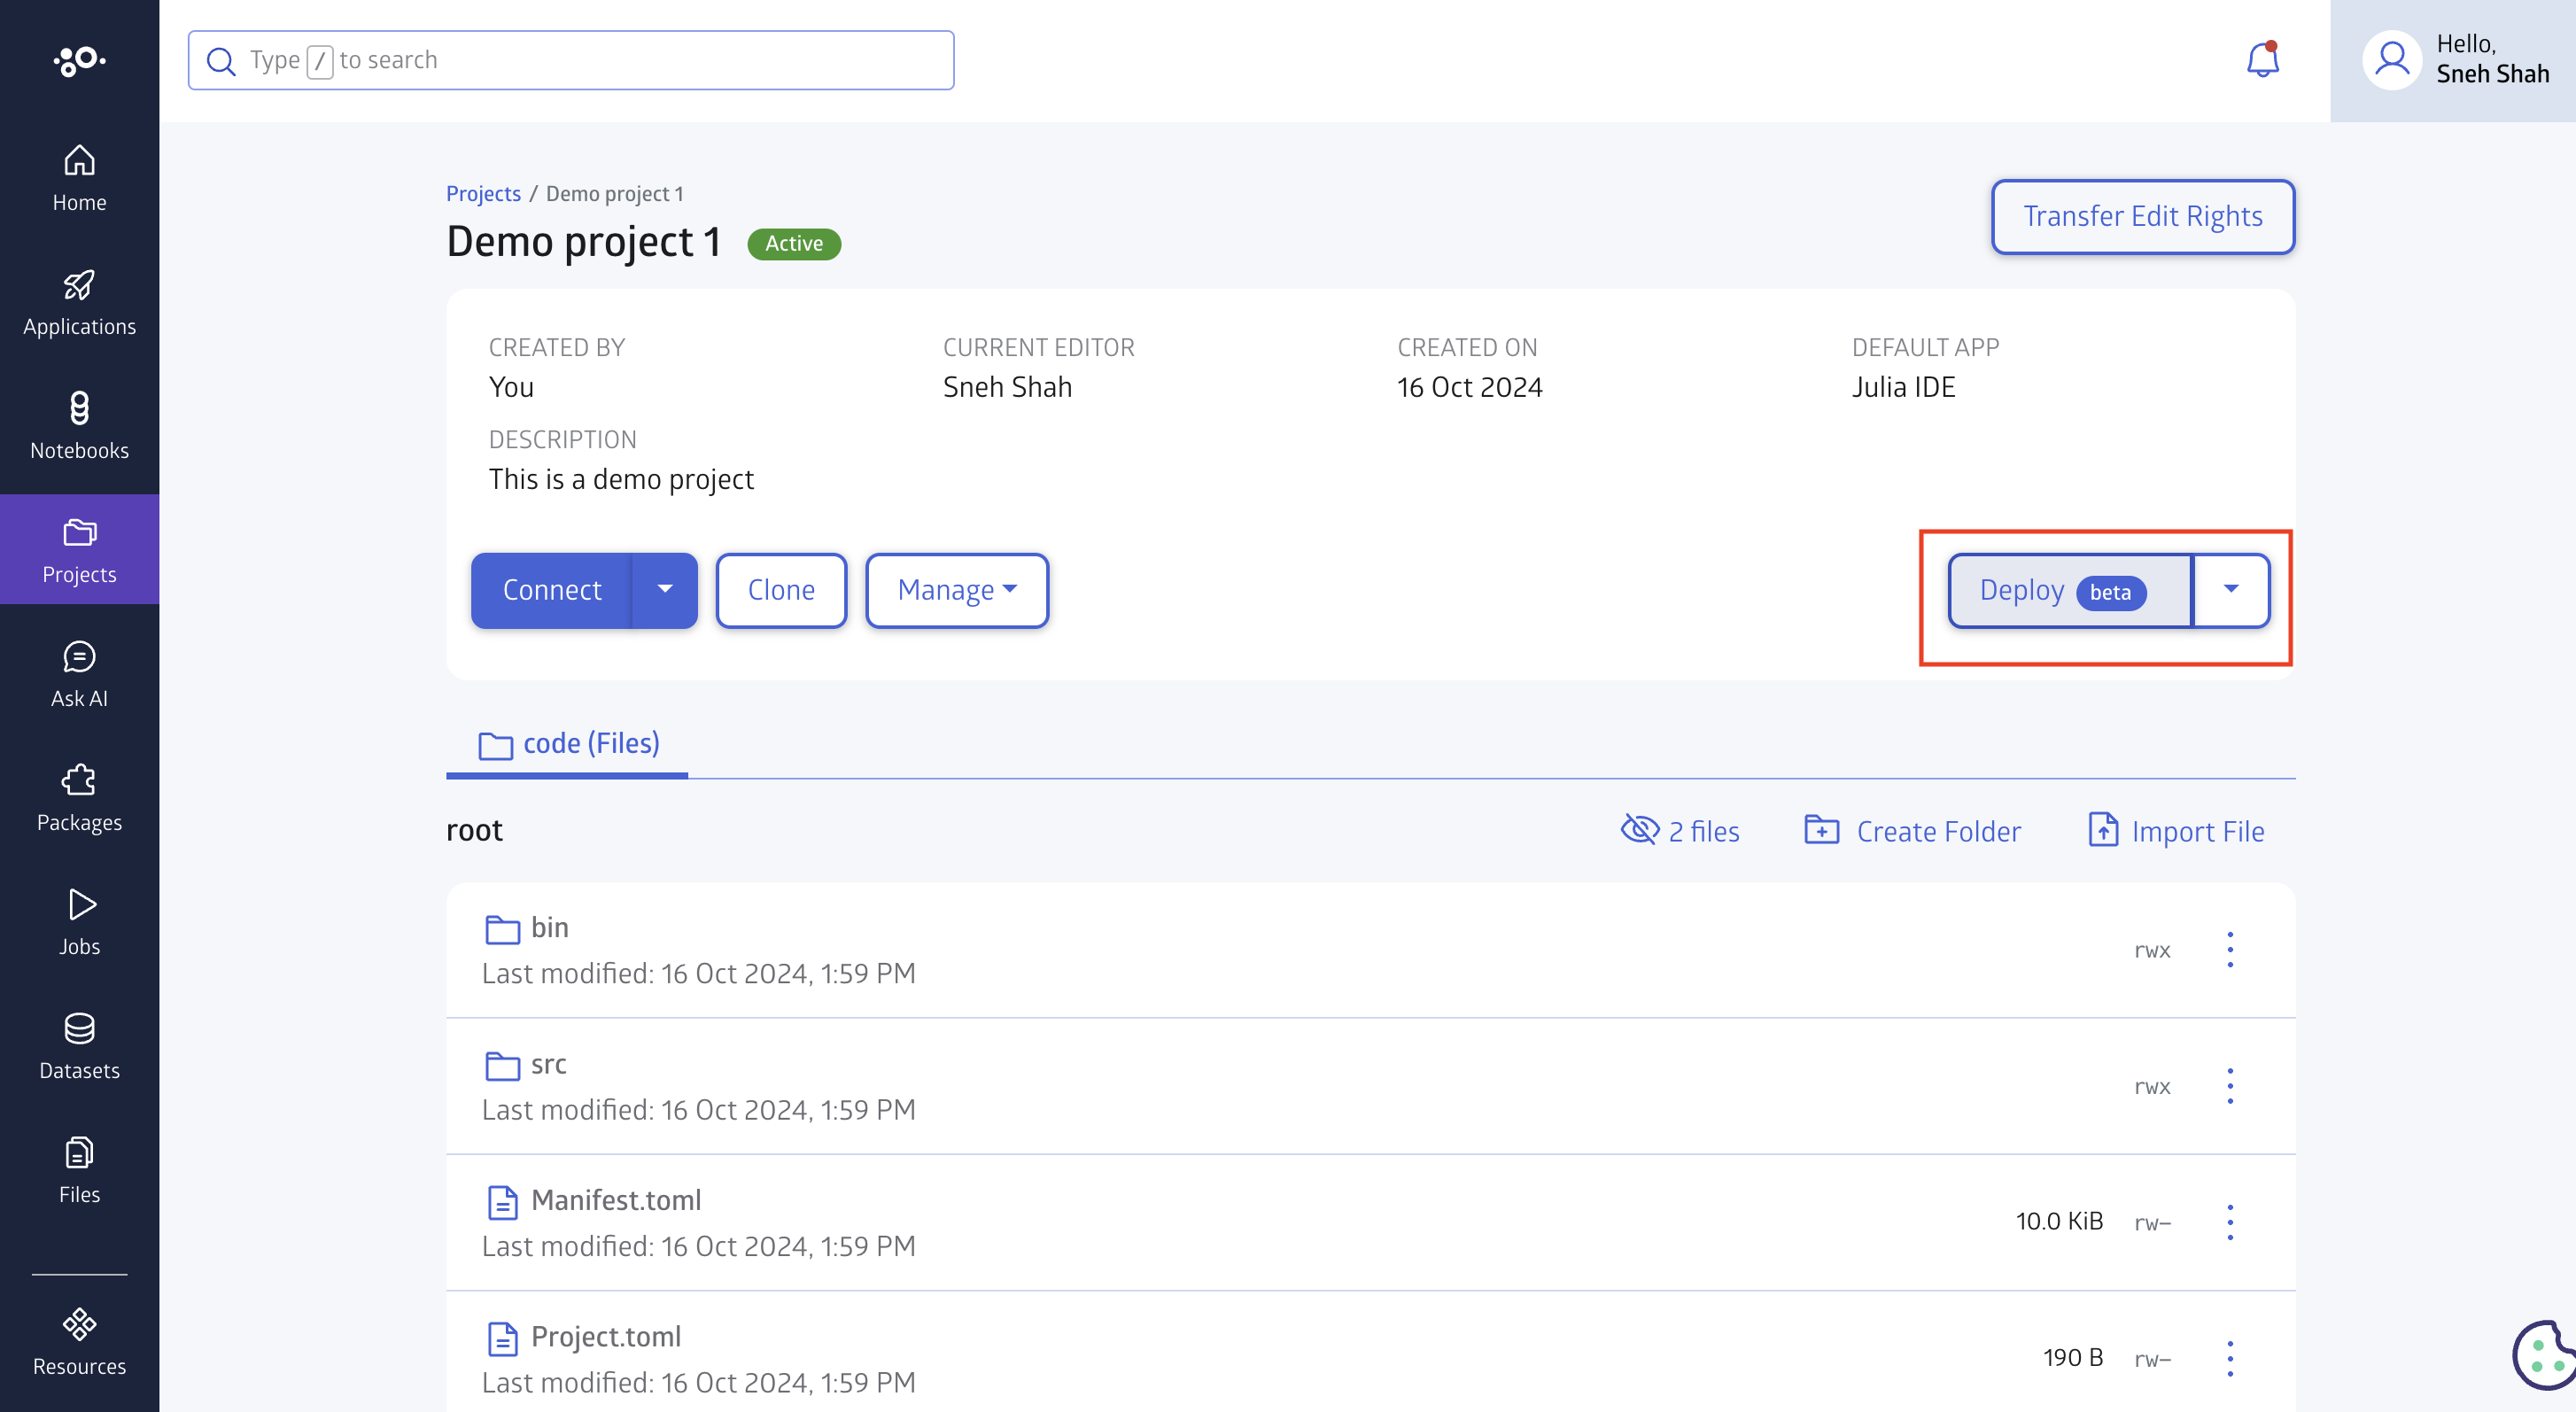Go to Applications in the sidebar
Viewport: 2576px width, 1412px height.
pyautogui.click(x=79, y=303)
